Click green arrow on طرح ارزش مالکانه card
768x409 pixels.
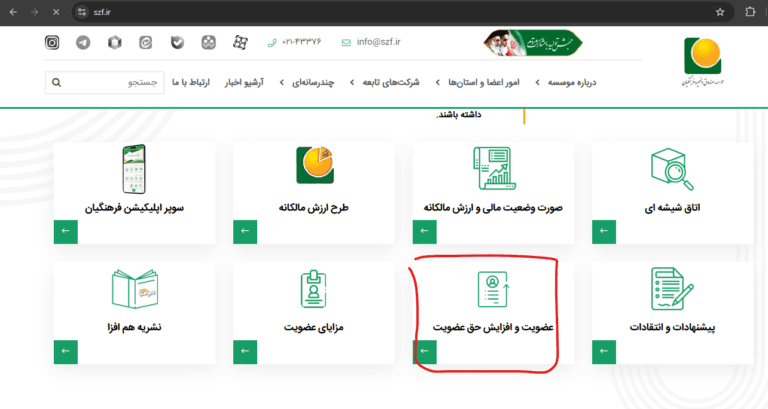click(245, 232)
